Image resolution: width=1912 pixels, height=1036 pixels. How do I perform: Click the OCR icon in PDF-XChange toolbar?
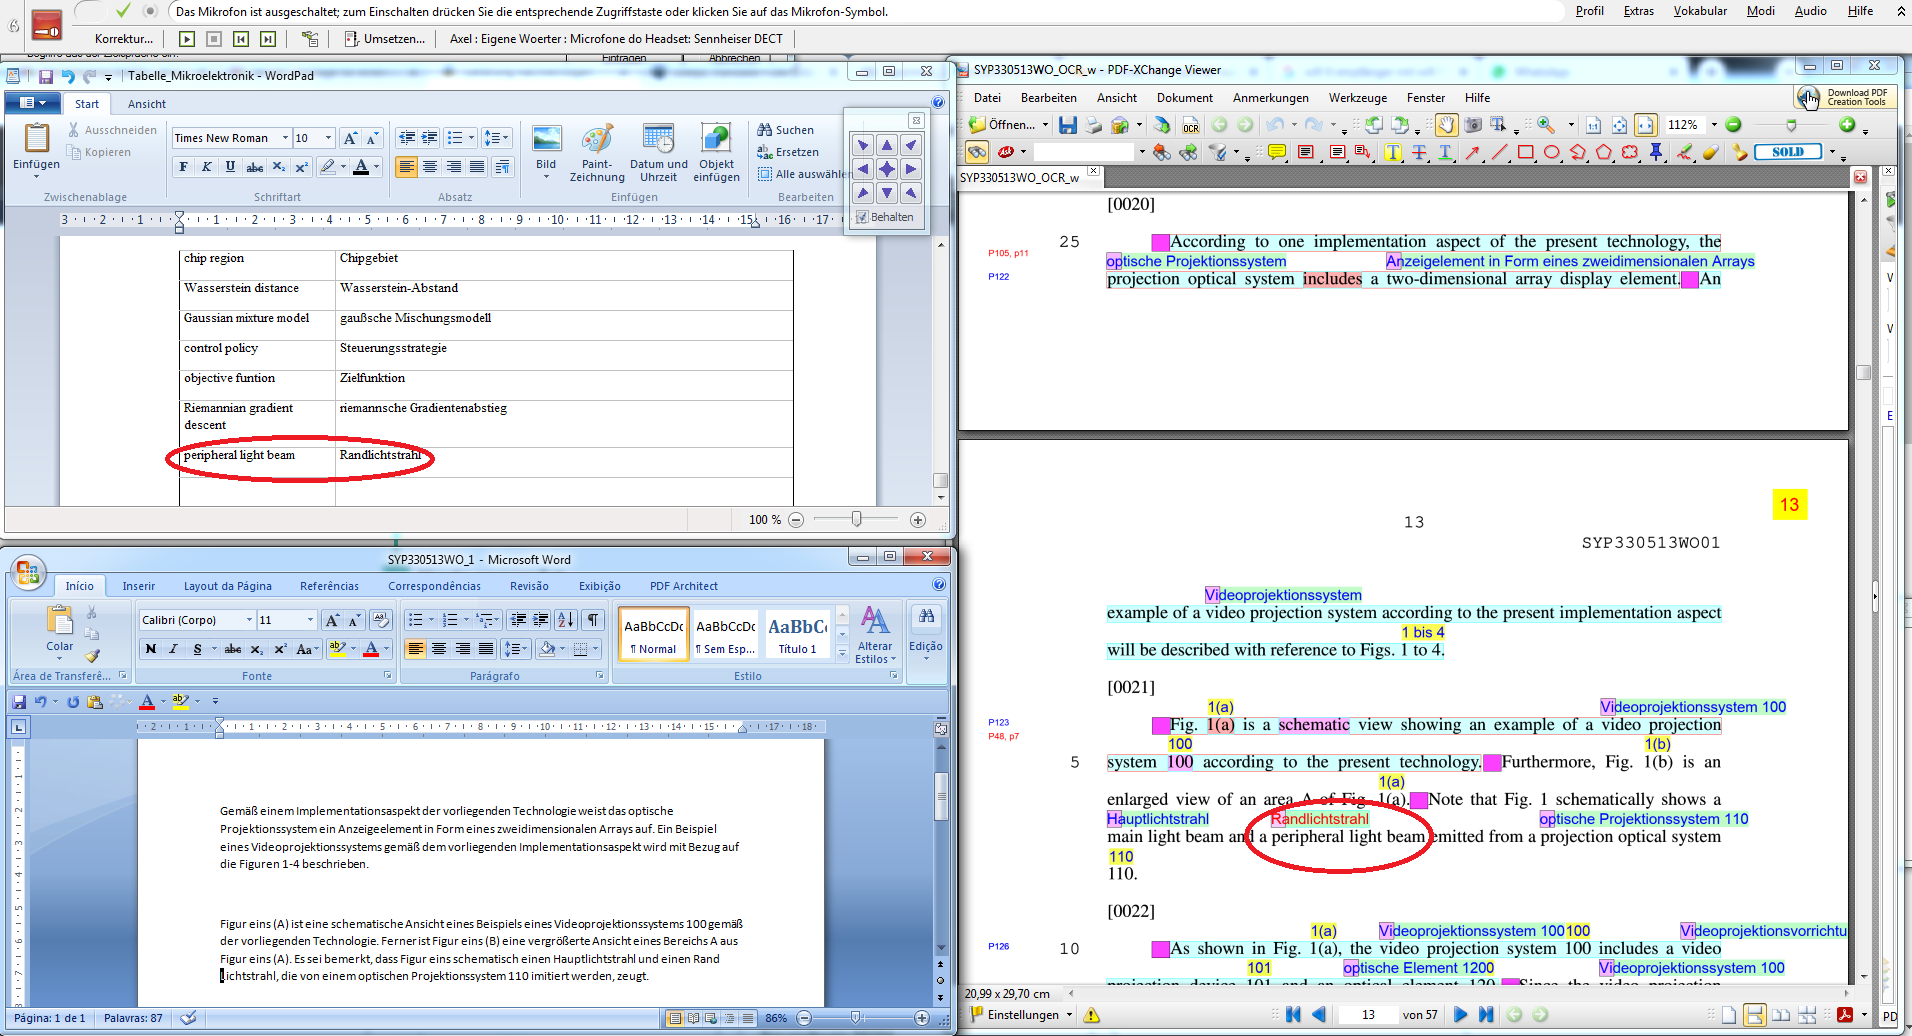pyautogui.click(x=1190, y=126)
